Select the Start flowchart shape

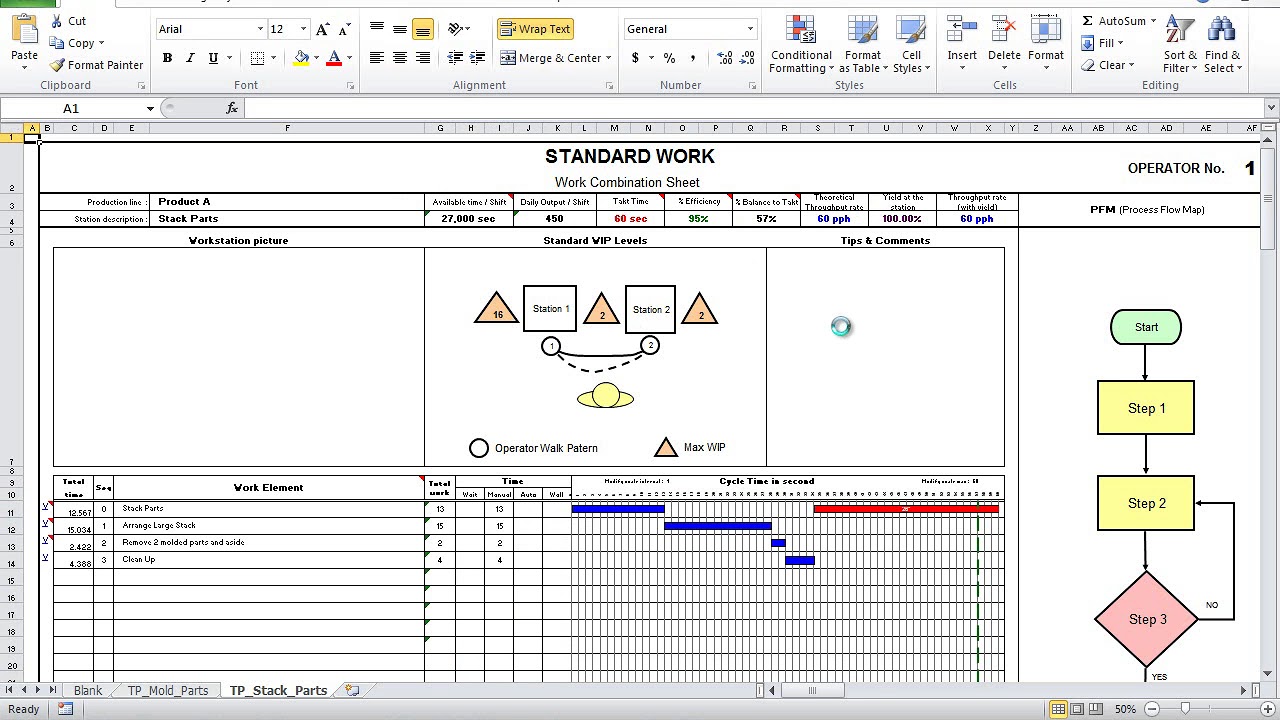[1146, 327]
